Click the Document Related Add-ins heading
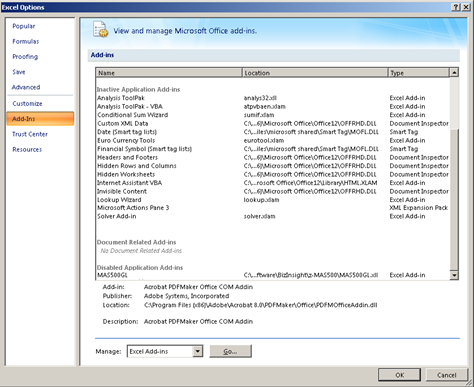 pos(136,242)
